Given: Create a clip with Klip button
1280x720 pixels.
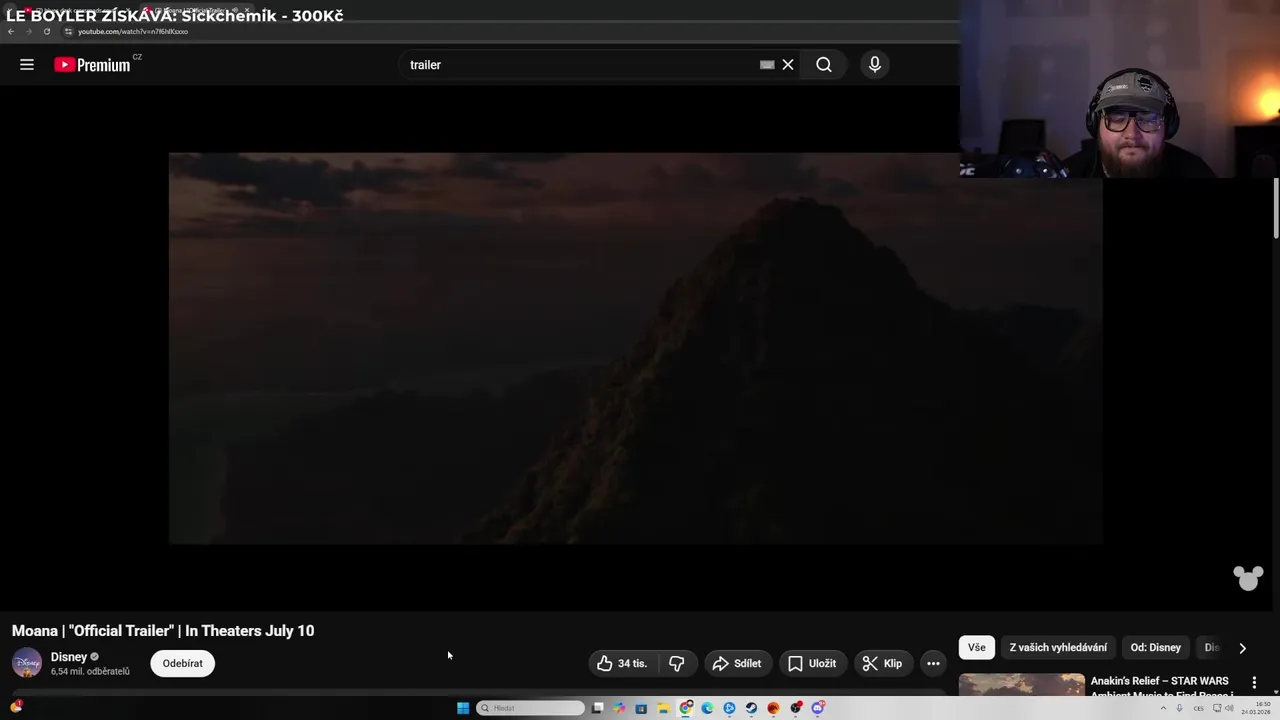Looking at the screenshot, I should pyautogui.click(x=882, y=663).
